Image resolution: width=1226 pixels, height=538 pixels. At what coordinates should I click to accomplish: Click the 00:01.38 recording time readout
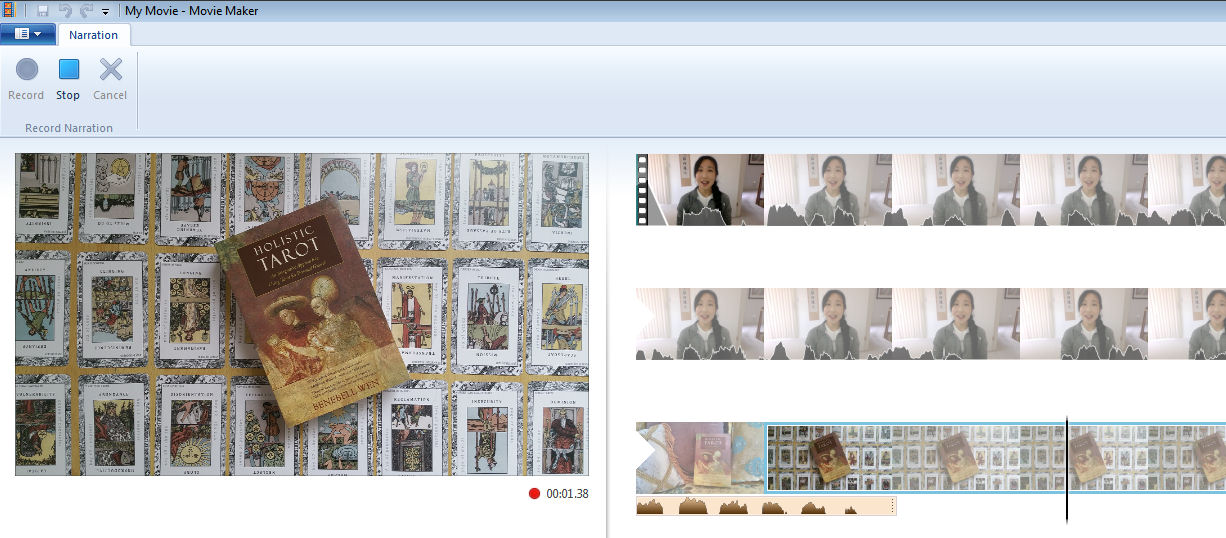coord(567,494)
